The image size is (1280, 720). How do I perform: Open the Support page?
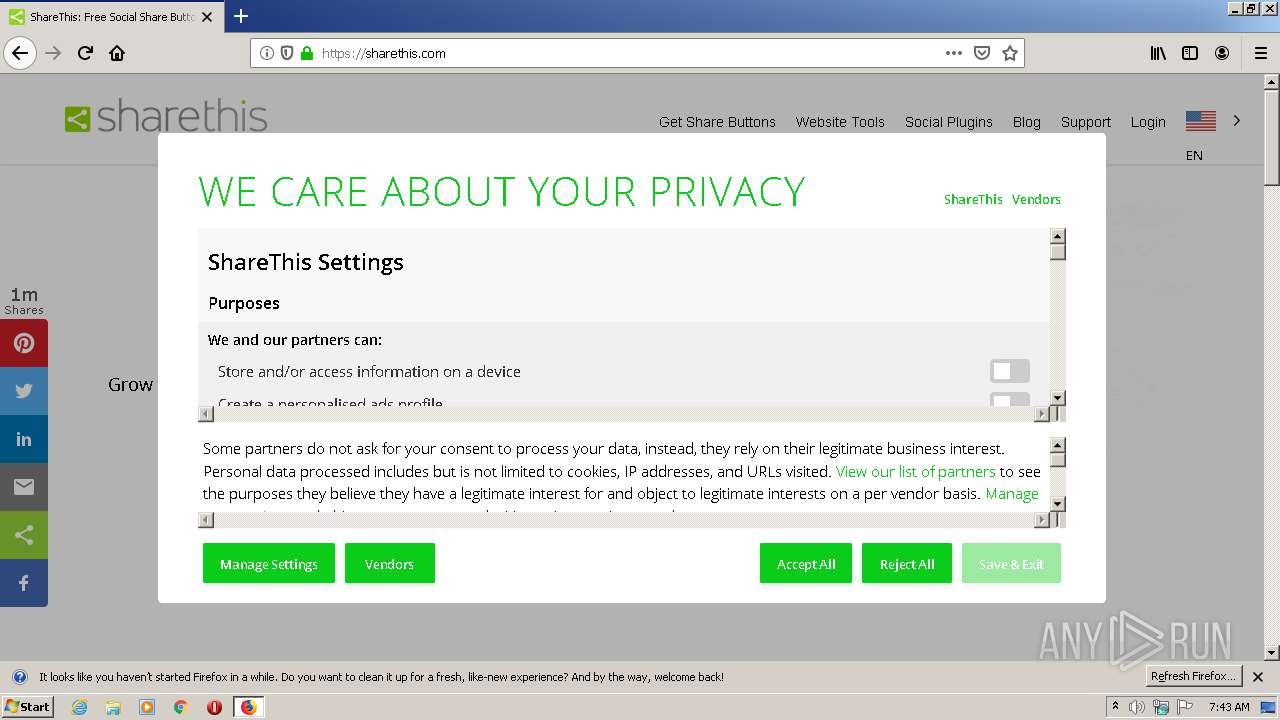(1086, 122)
